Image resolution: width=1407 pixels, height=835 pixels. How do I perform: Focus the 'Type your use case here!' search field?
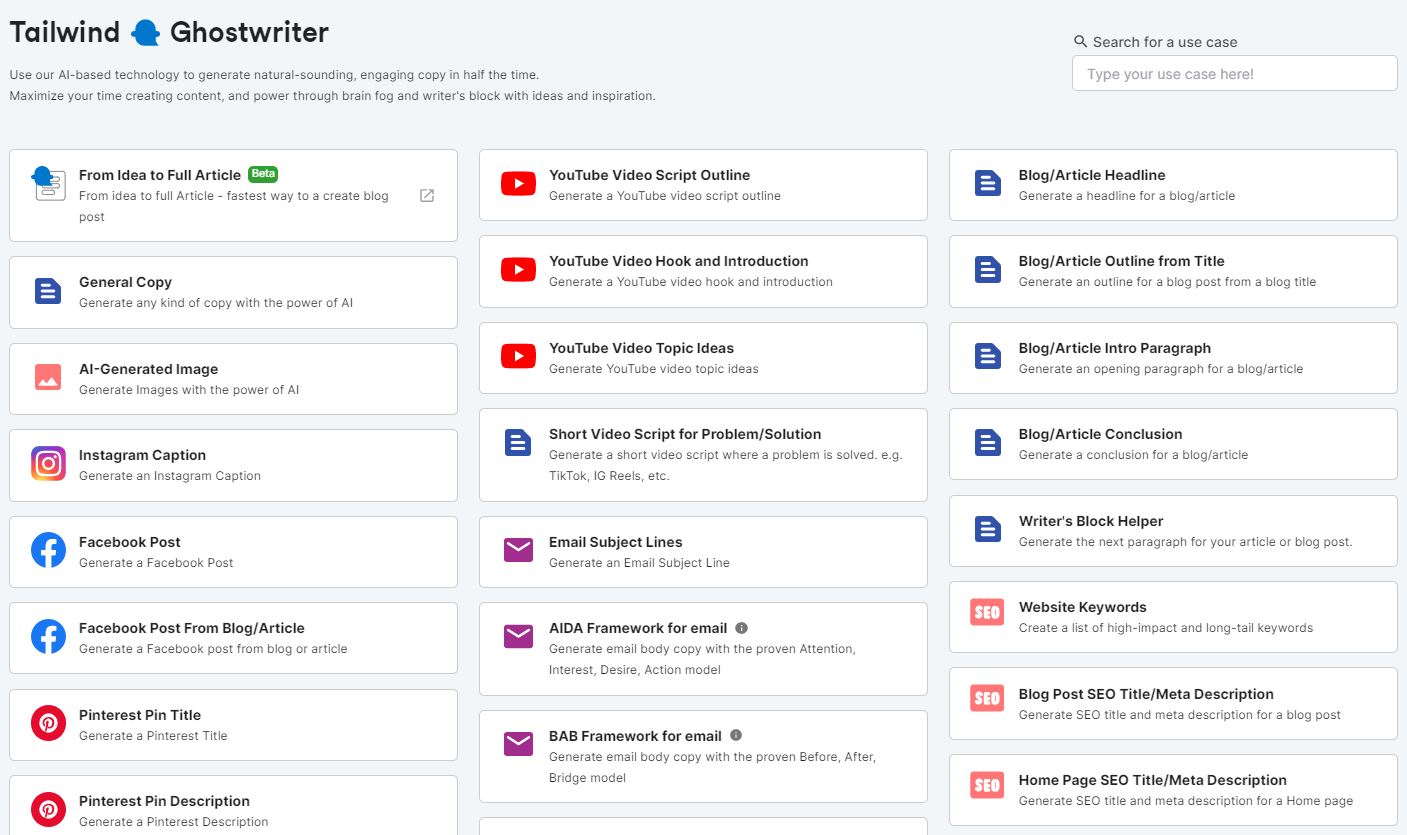(1234, 73)
